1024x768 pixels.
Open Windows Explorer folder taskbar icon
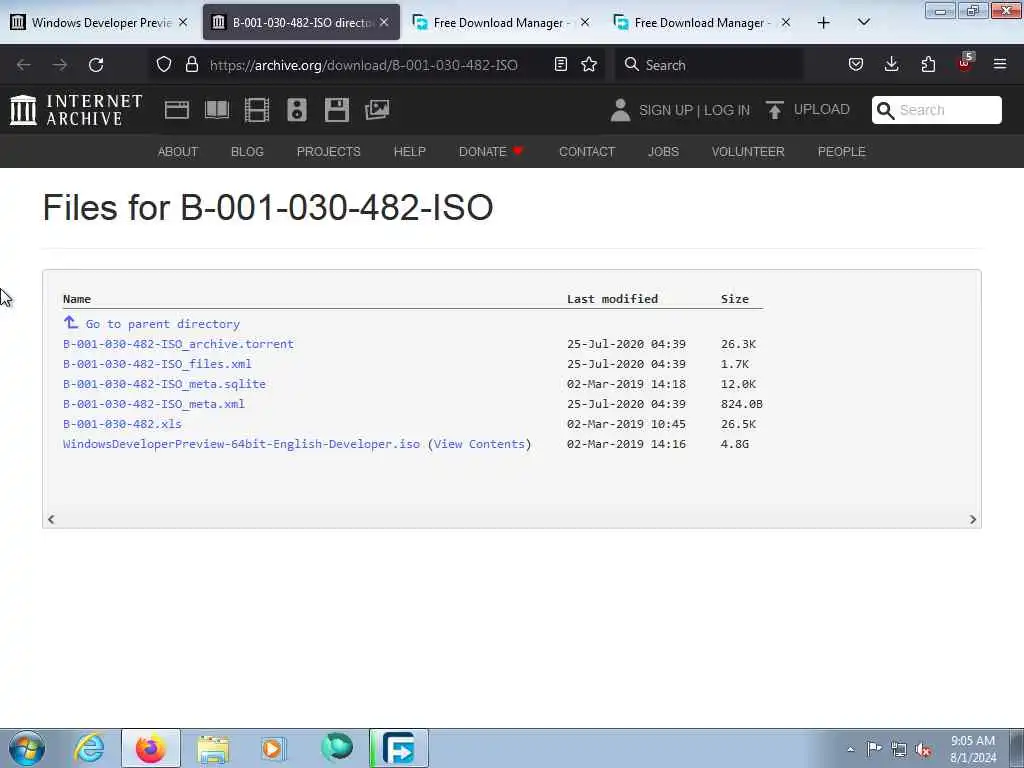point(213,748)
